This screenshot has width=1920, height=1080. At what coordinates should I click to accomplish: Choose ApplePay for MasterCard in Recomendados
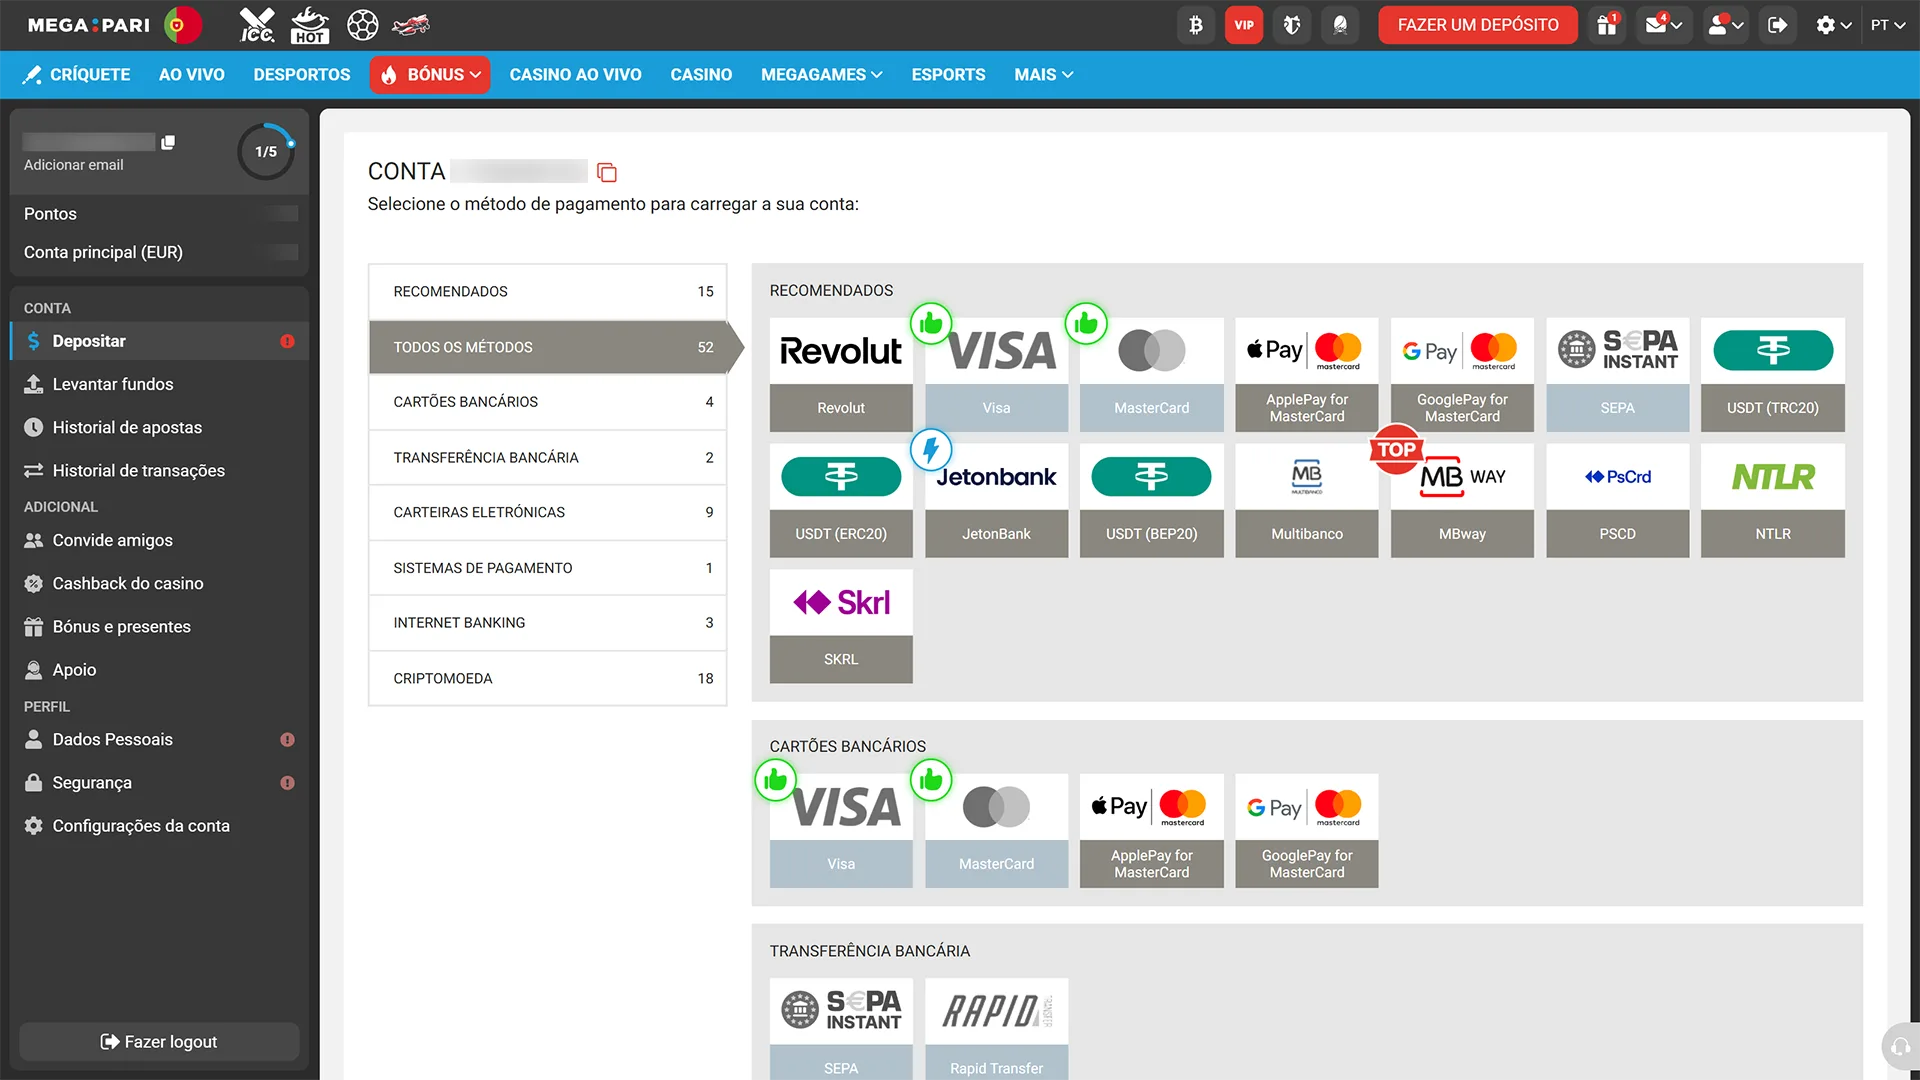(x=1307, y=375)
